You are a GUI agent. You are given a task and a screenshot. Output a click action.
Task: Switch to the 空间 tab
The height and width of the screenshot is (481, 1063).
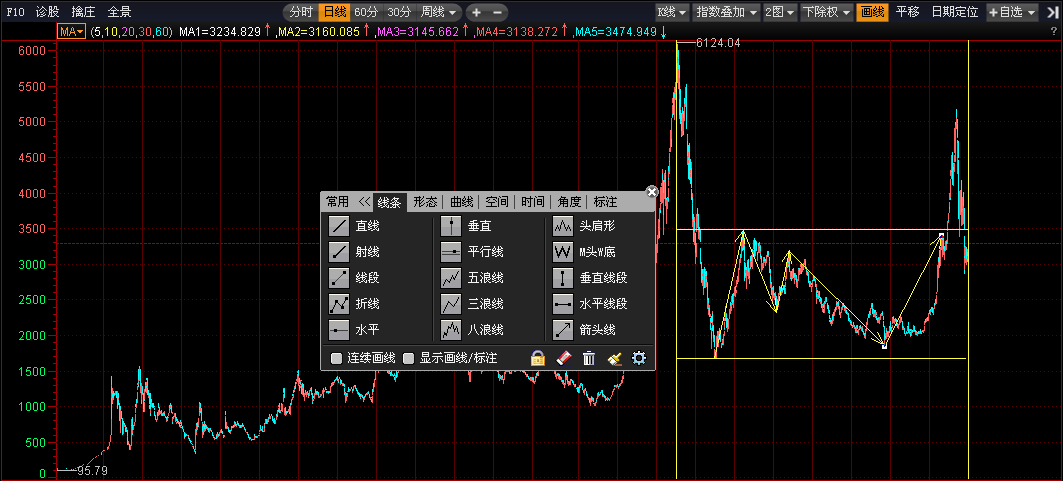tap(497, 202)
